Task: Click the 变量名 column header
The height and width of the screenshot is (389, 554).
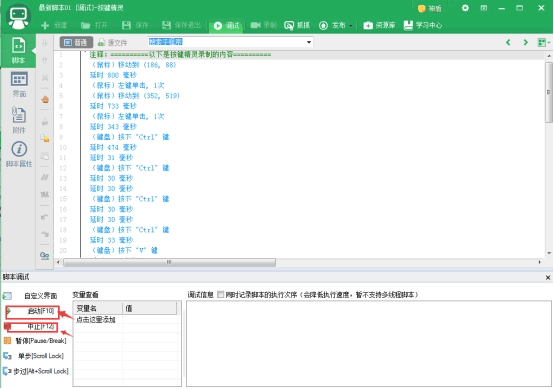Action: [x=98, y=308]
